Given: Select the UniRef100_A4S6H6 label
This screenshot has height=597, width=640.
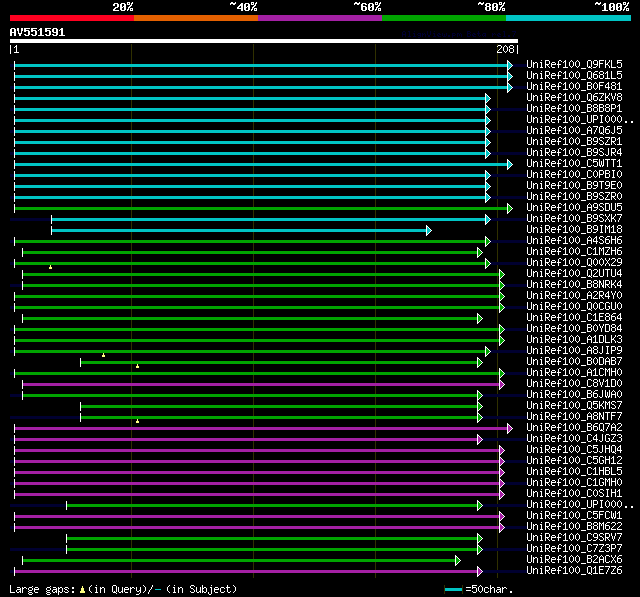Looking at the screenshot, I should pos(574,240).
